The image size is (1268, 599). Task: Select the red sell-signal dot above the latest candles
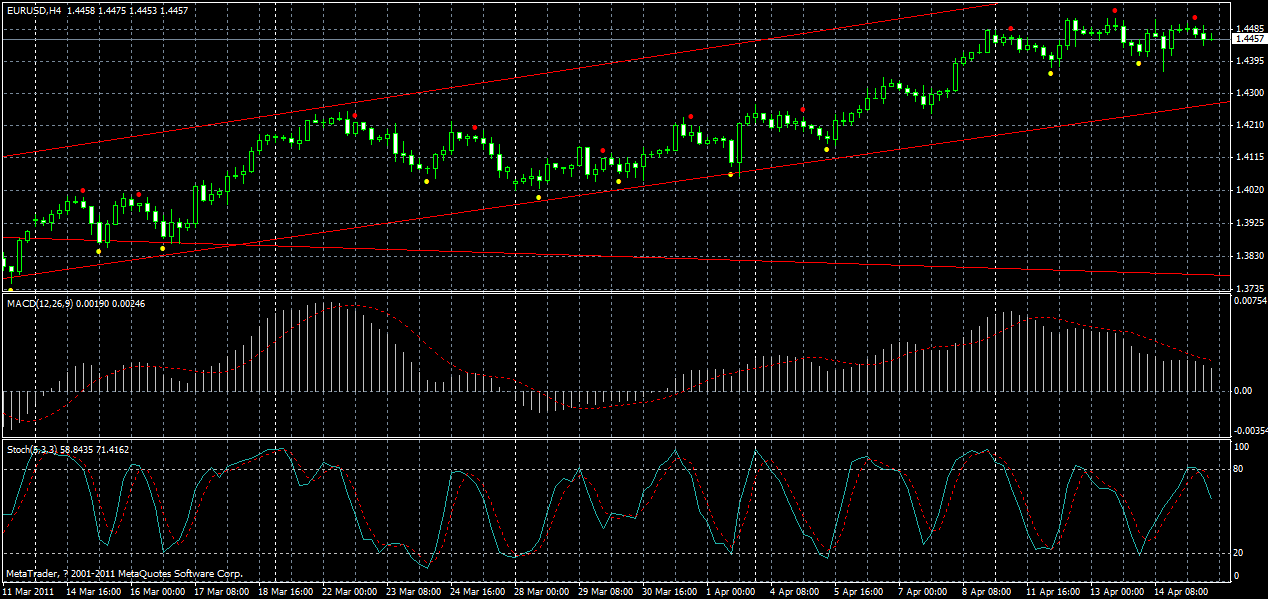point(1195,17)
